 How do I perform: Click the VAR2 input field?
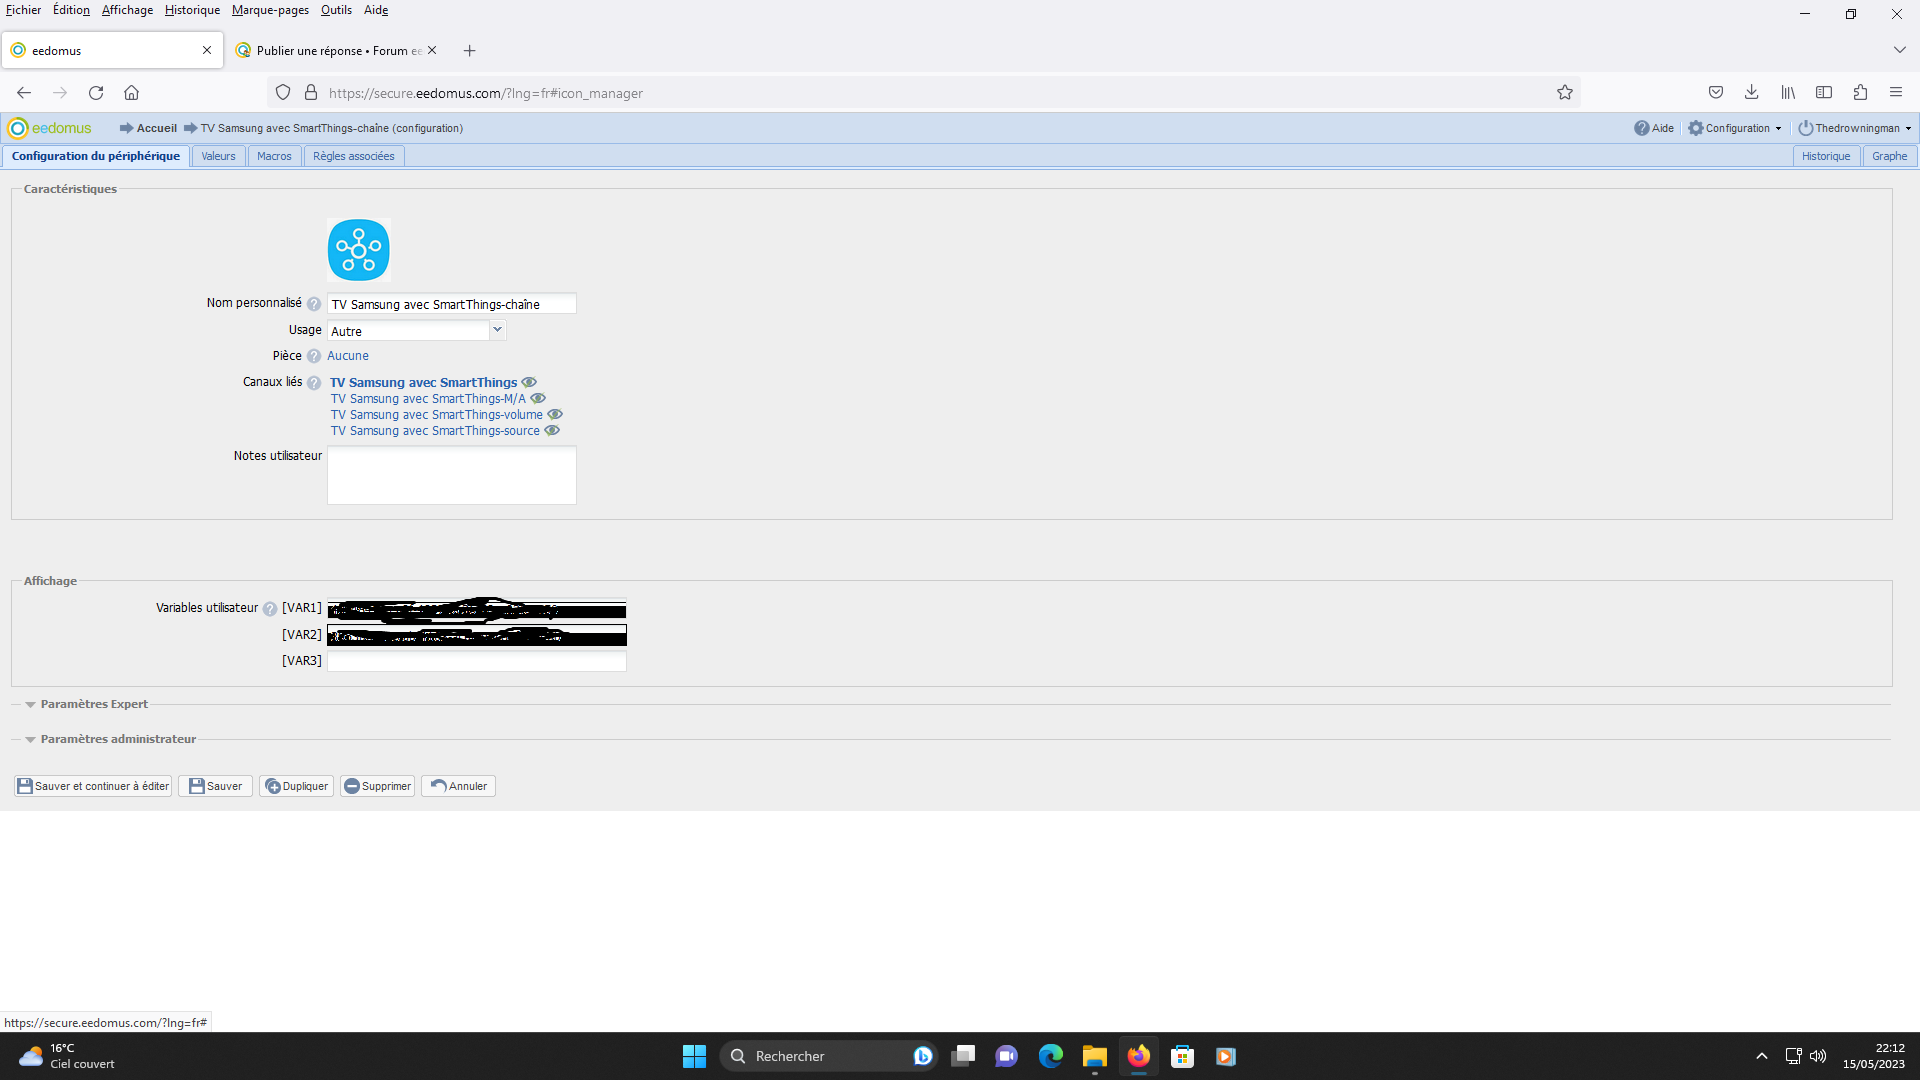pyautogui.click(x=477, y=635)
